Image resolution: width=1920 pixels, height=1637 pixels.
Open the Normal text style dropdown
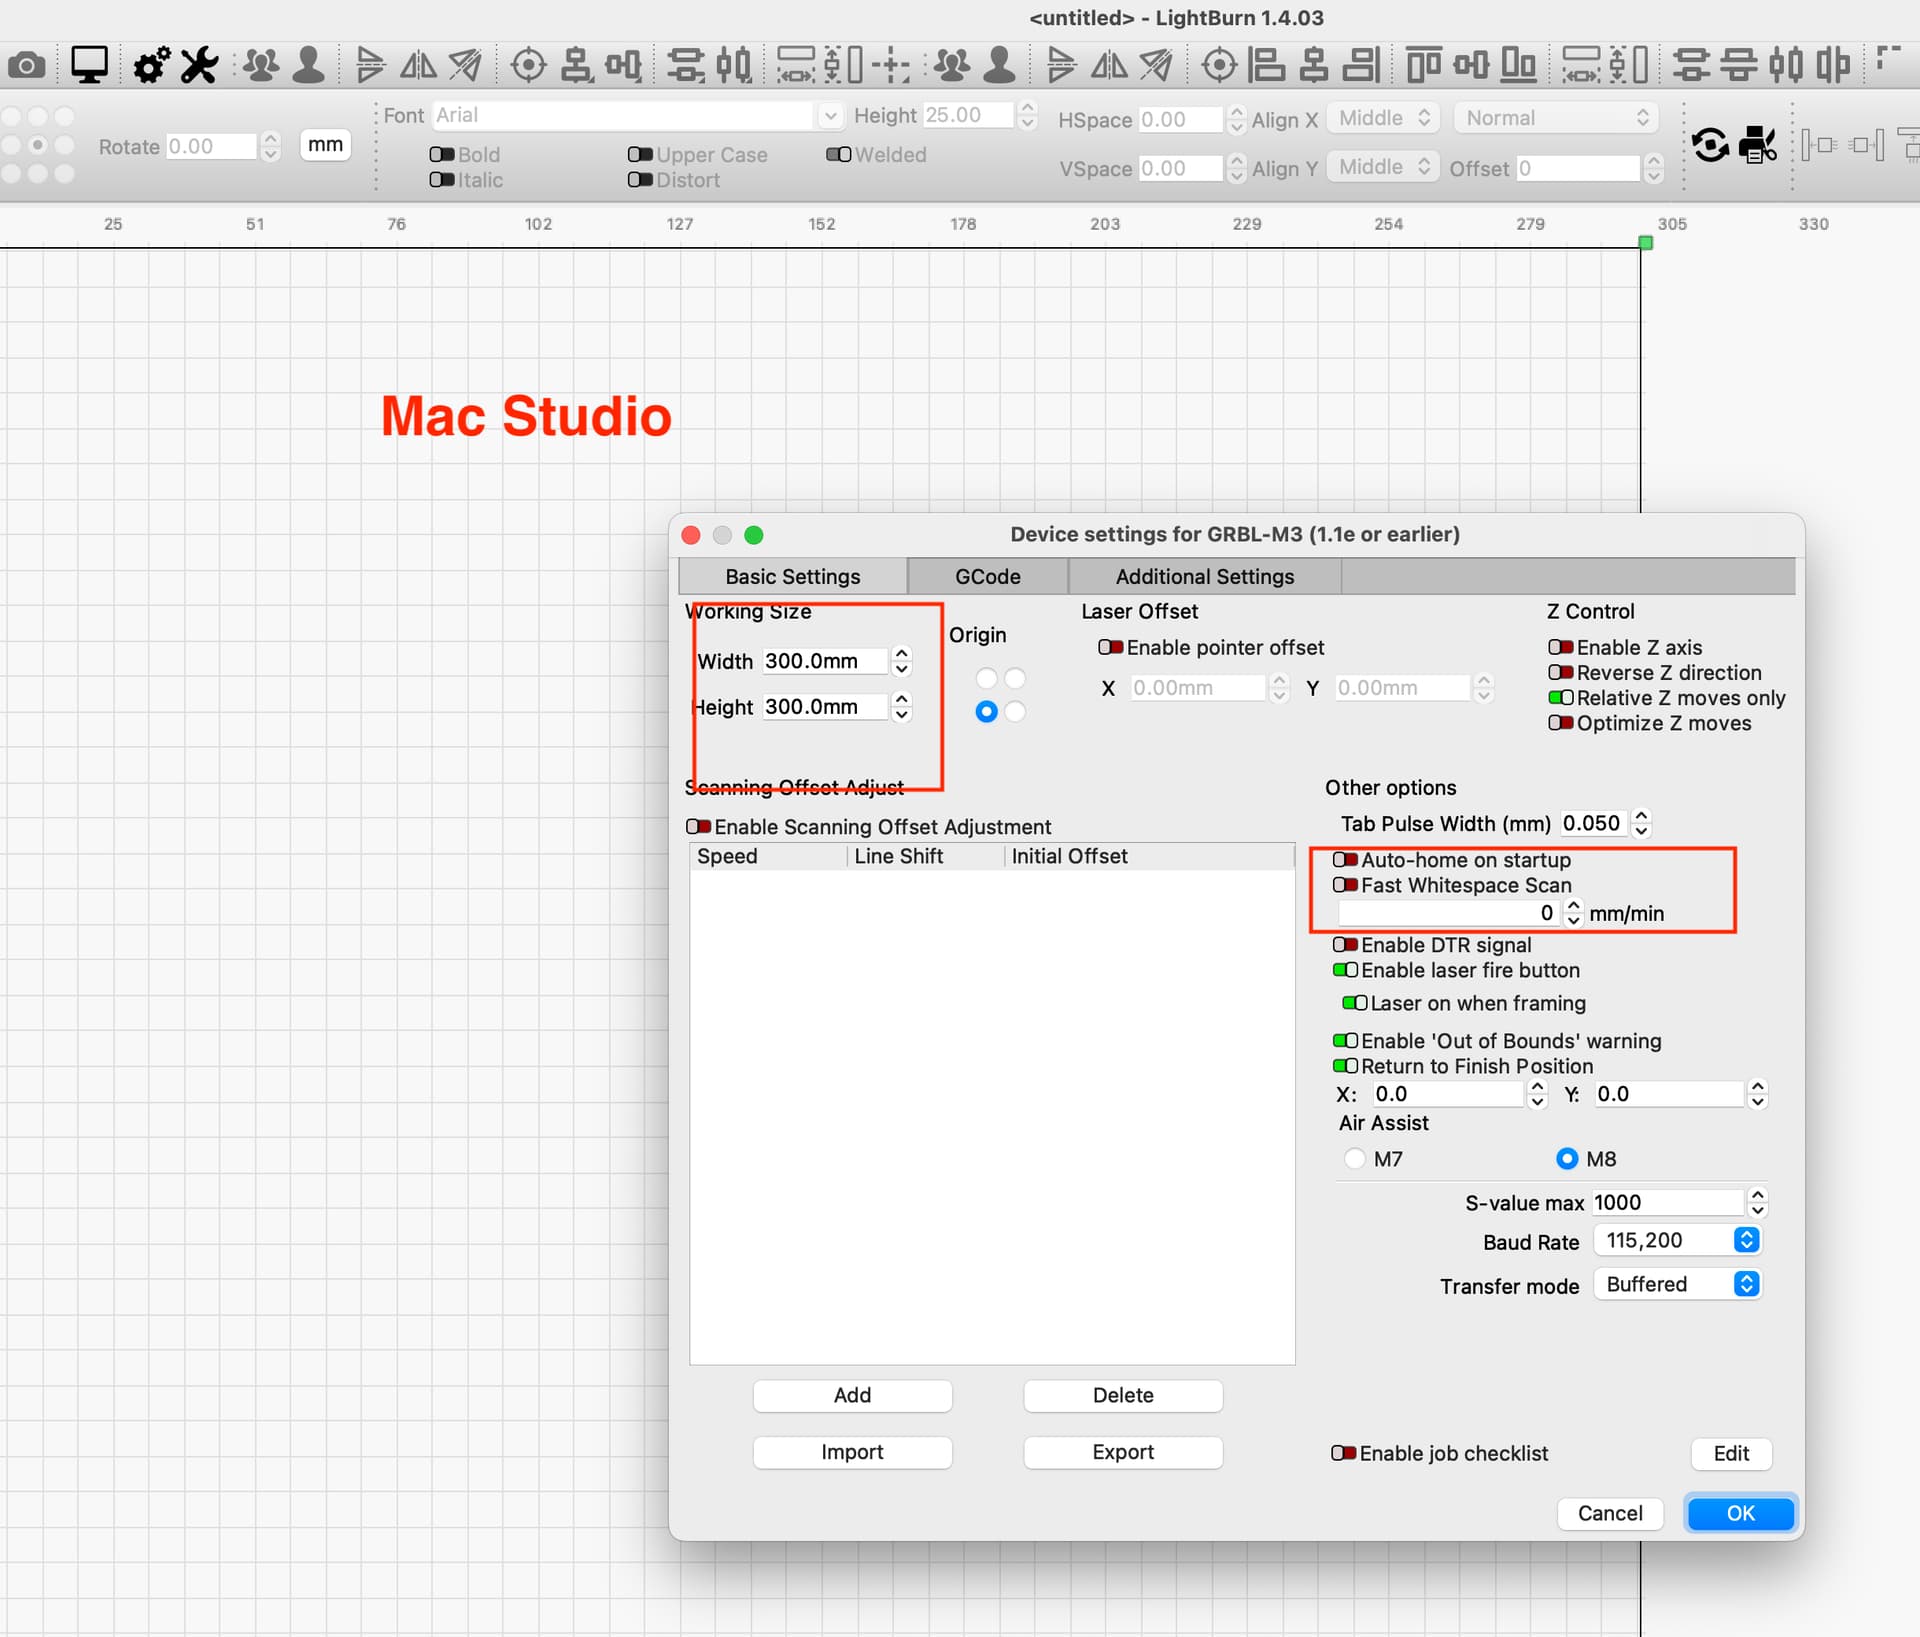pos(1556,118)
